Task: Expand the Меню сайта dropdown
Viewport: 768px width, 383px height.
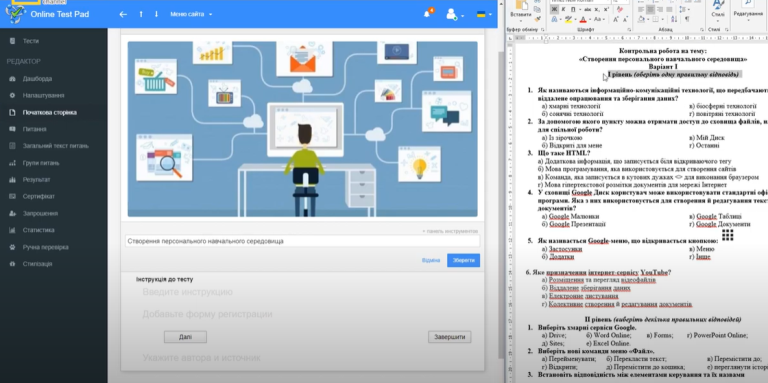Action: point(191,14)
